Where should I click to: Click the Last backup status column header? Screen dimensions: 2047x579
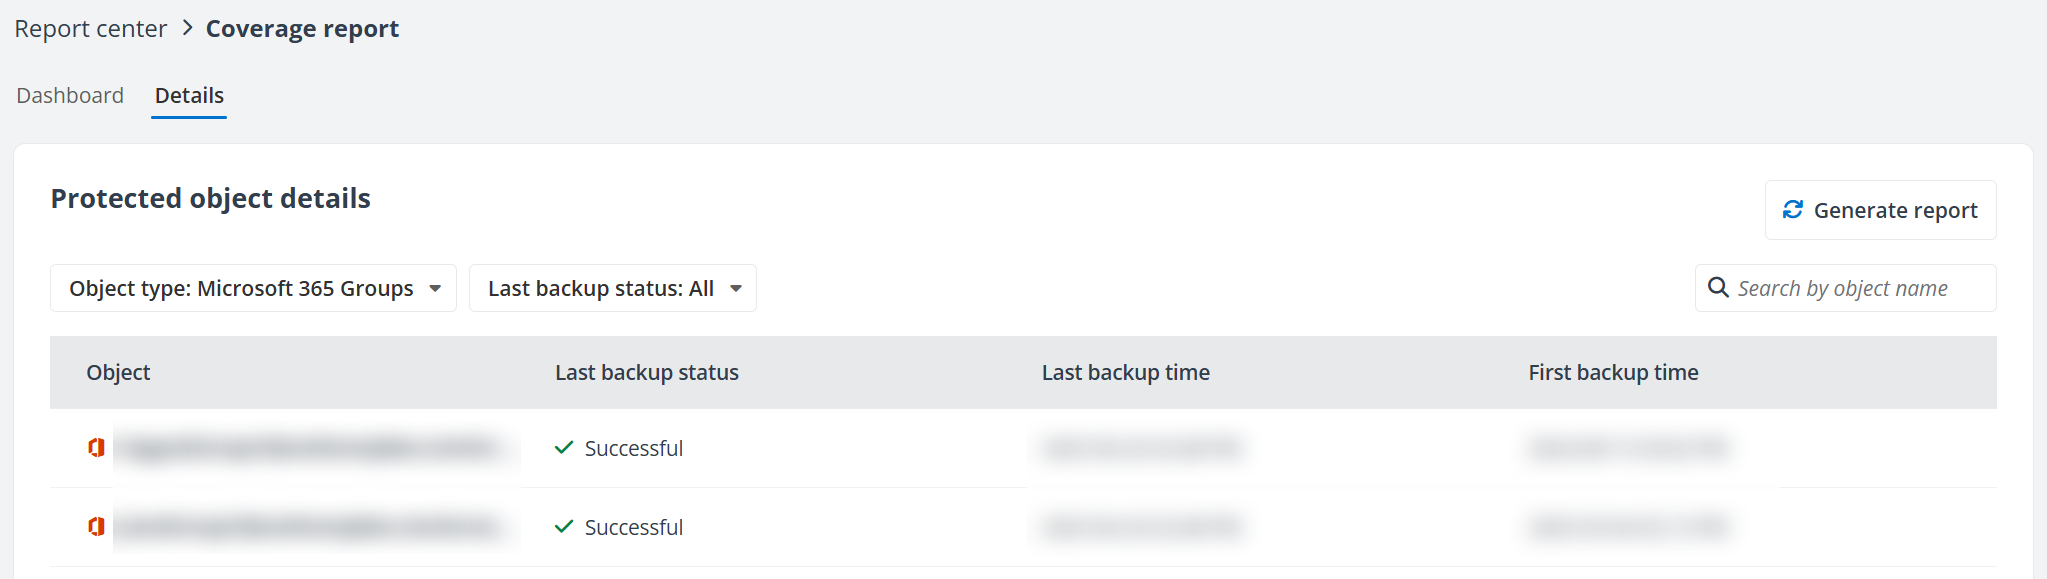pyautogui.click(x=646, y=373)
